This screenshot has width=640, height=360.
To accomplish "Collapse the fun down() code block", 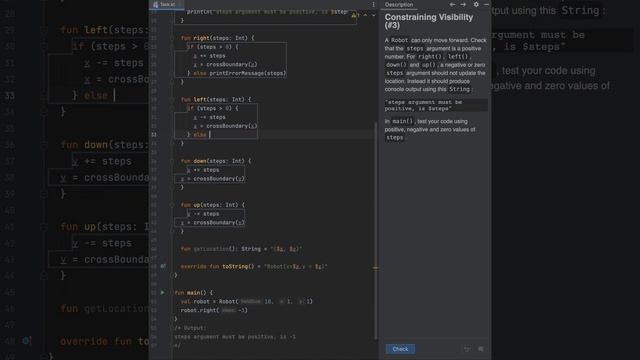I will (172, 161).
